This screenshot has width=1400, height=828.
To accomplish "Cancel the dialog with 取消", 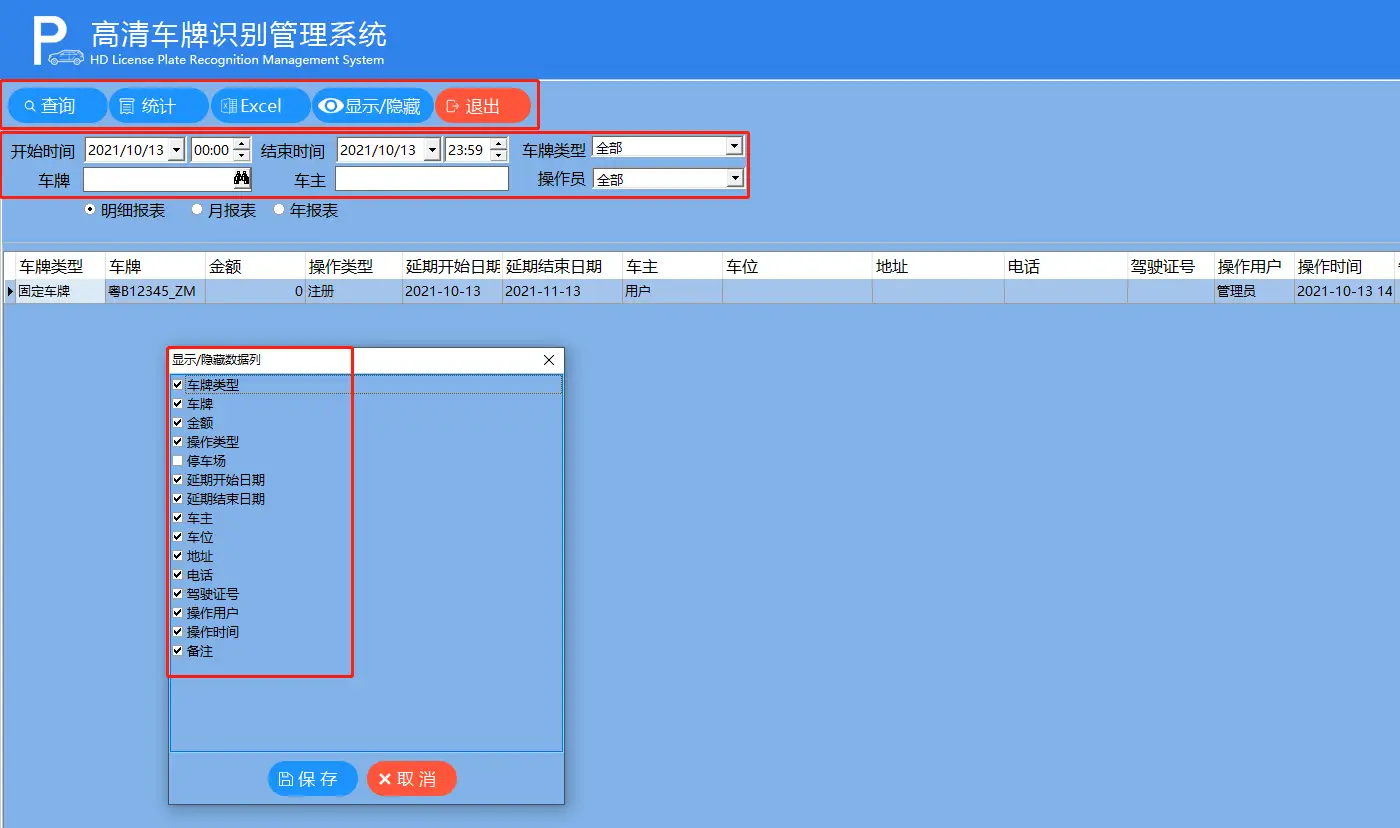I will click(x=411, y=778).
